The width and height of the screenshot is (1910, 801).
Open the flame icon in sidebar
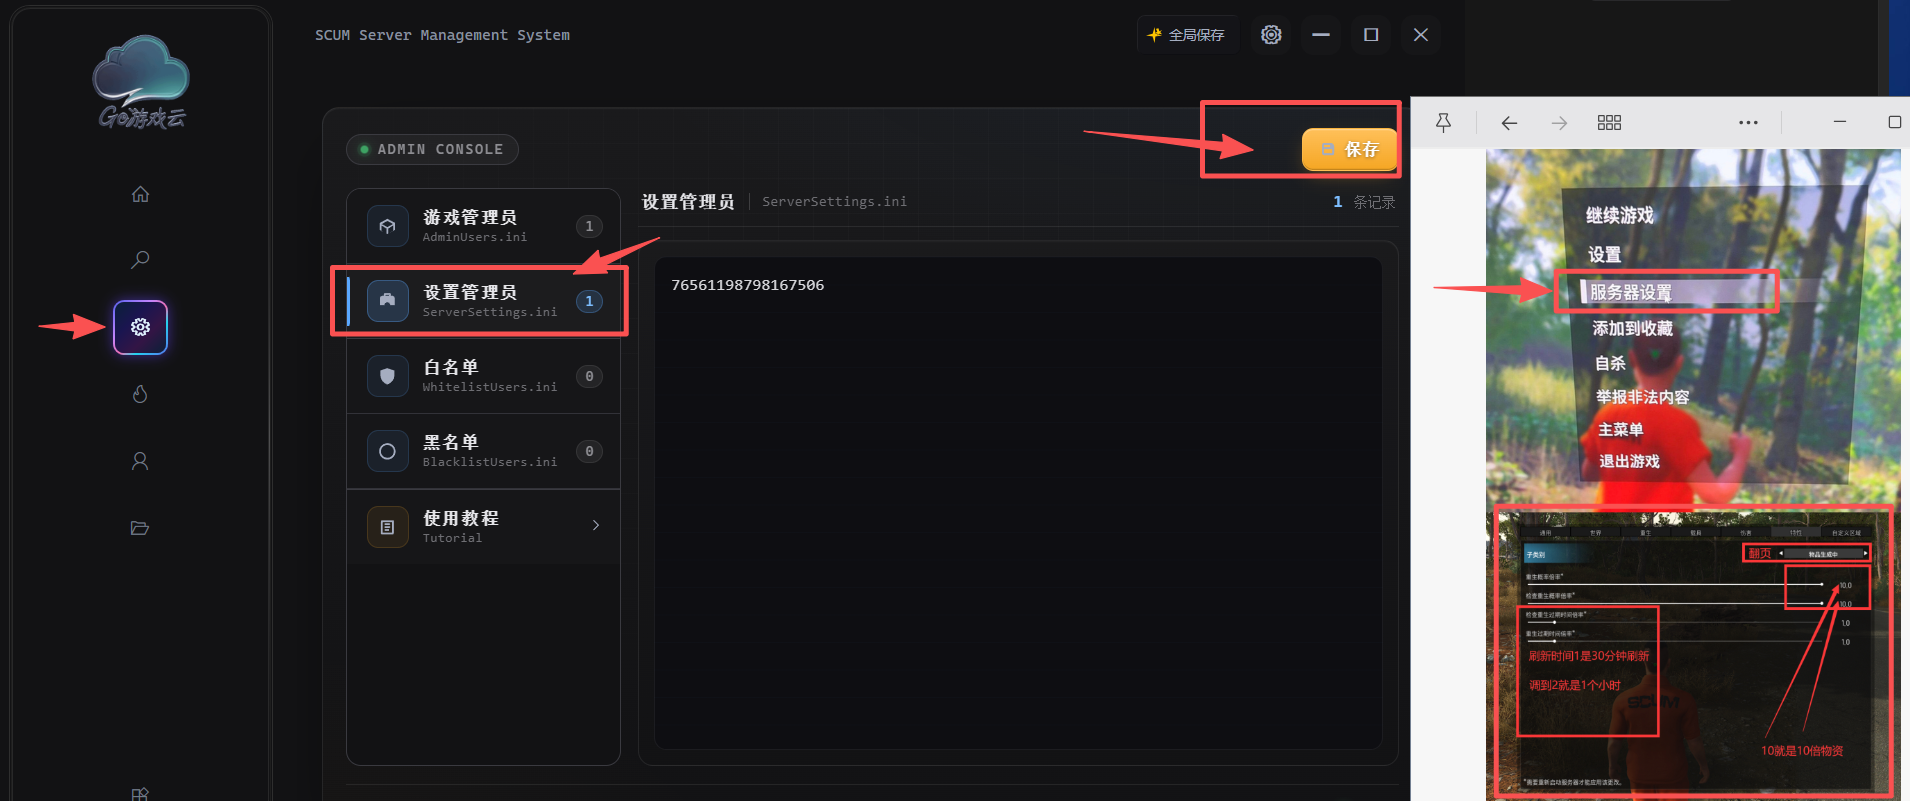click(140, 394)
